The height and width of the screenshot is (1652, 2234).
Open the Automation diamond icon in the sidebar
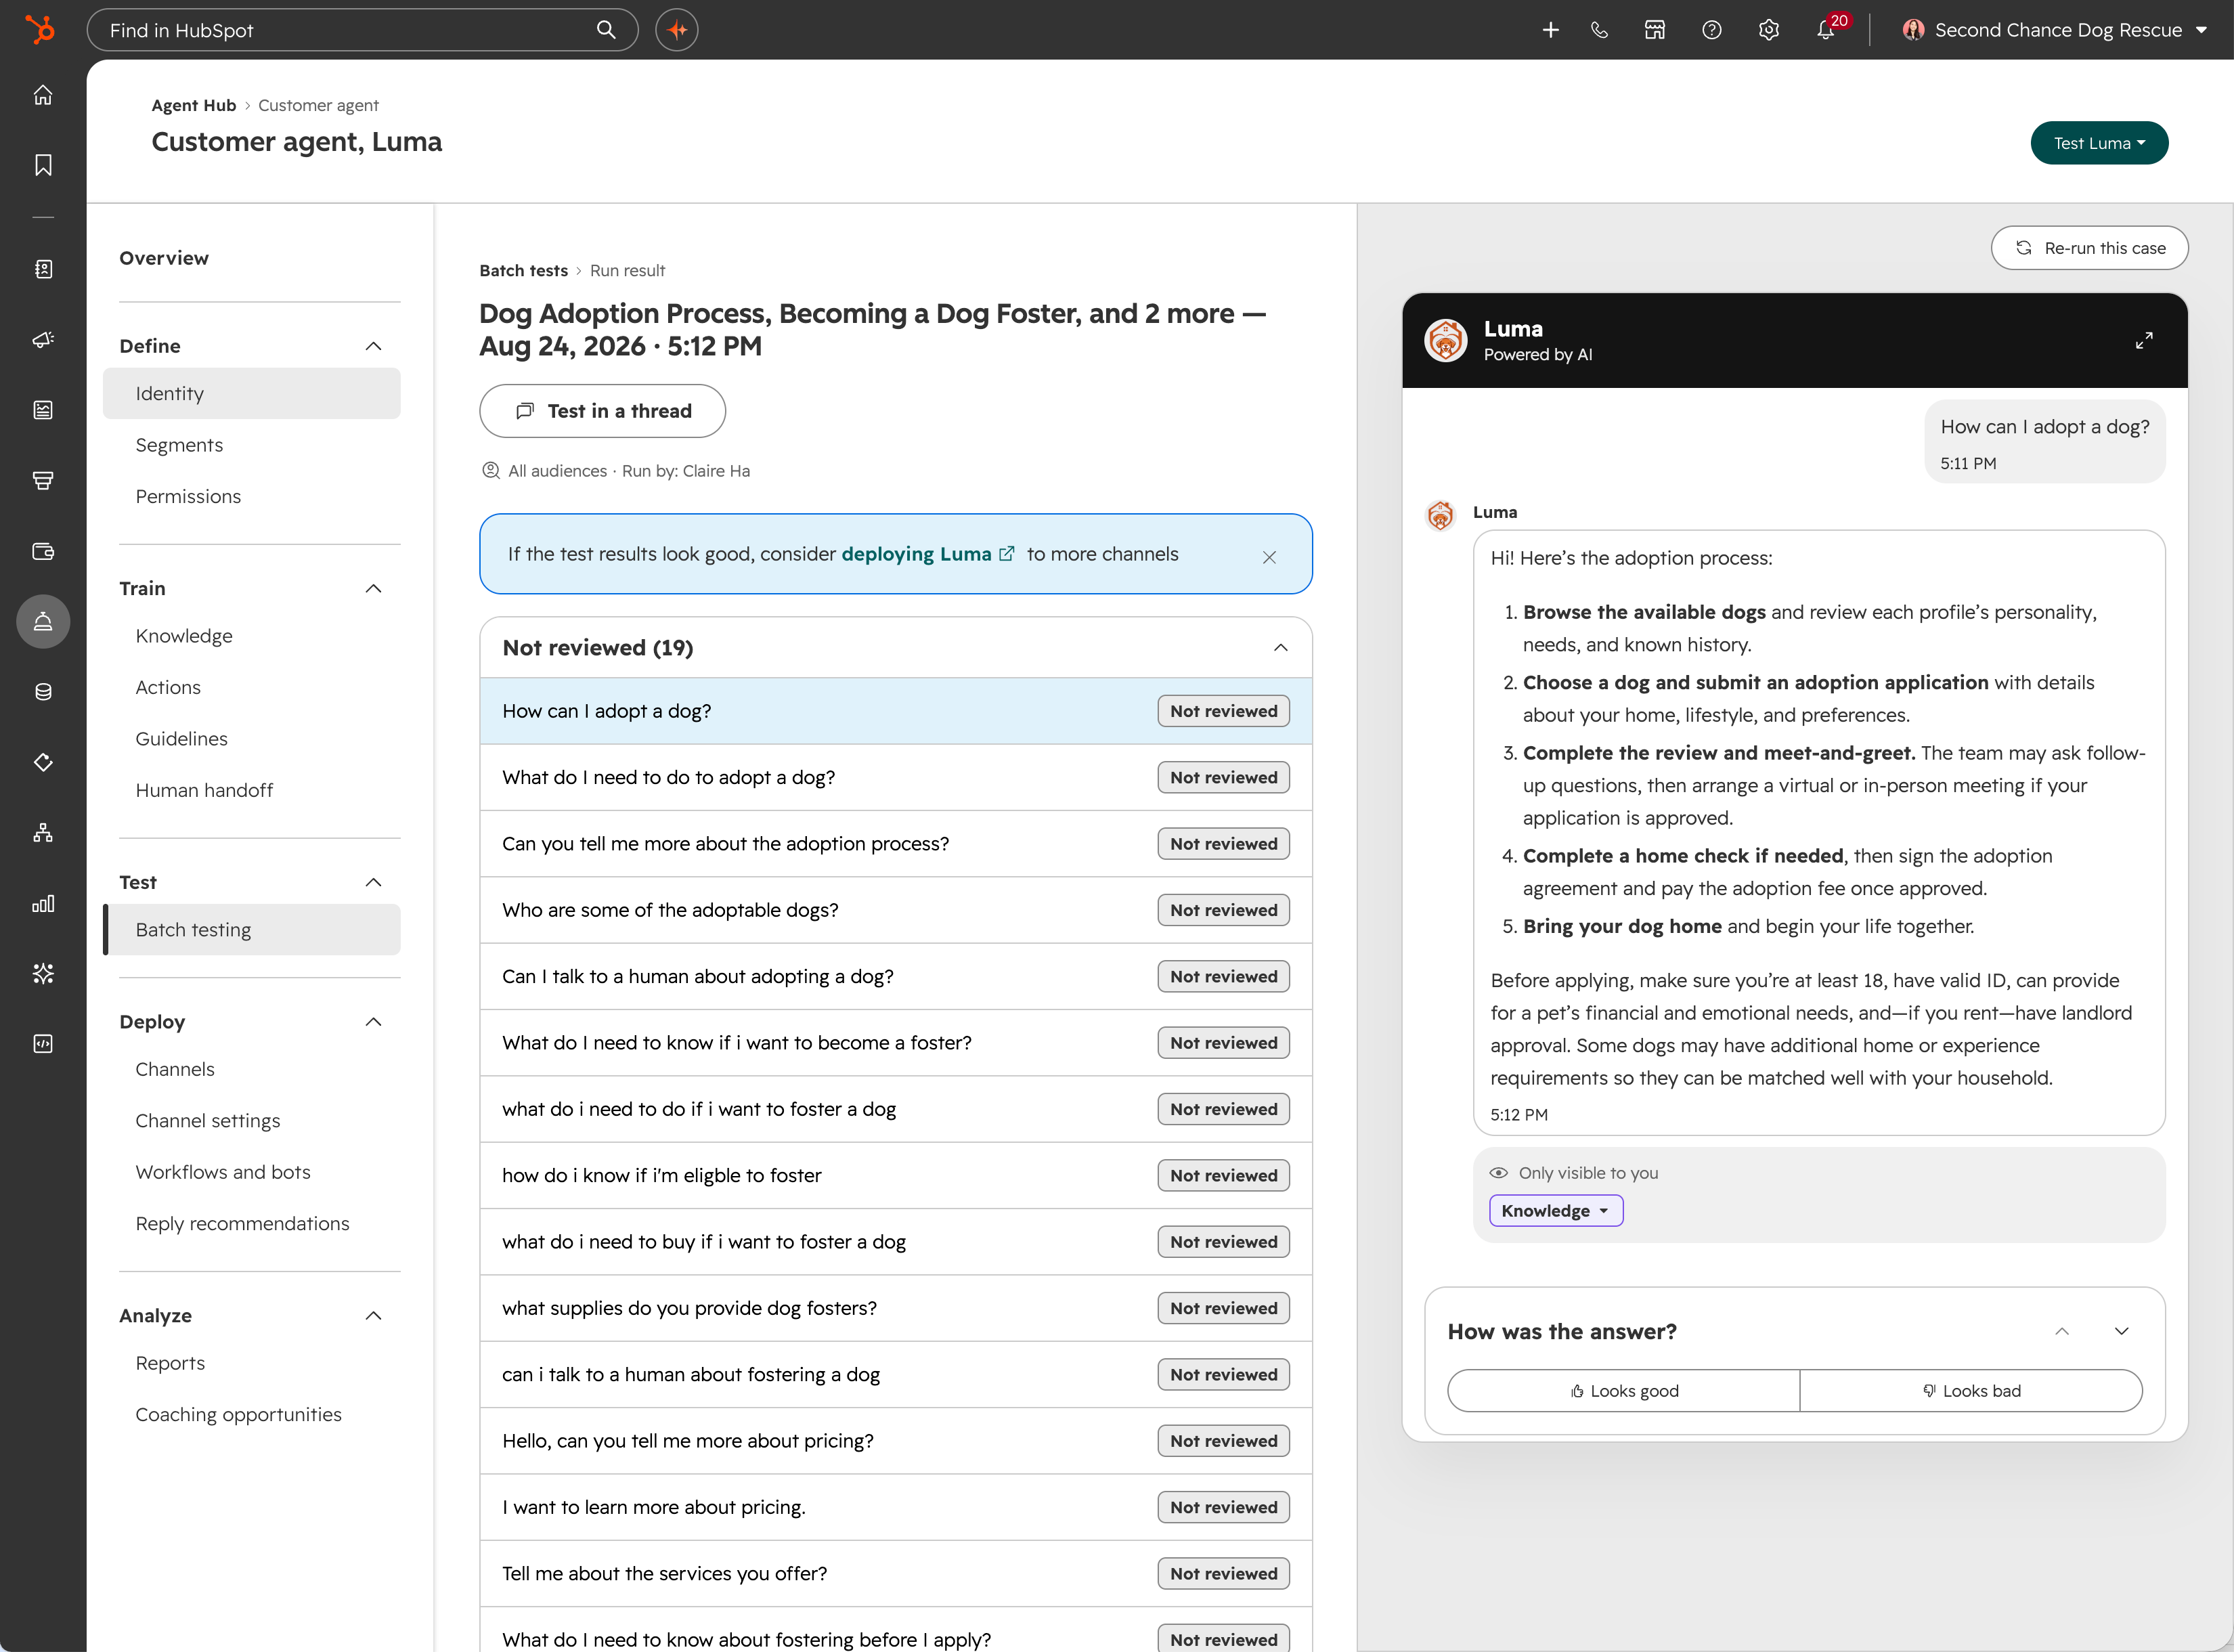click(x=43, y=762)
